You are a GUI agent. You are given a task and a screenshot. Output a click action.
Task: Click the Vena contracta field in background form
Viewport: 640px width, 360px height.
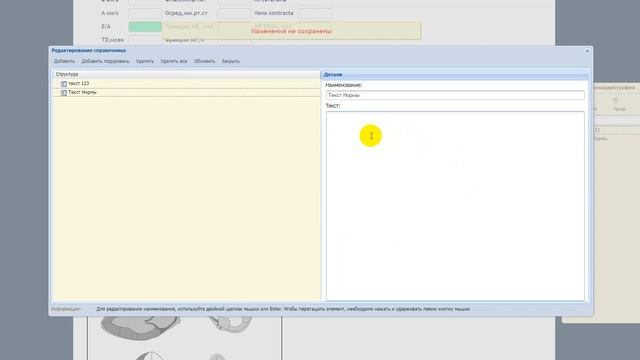[x=315, y=13]
